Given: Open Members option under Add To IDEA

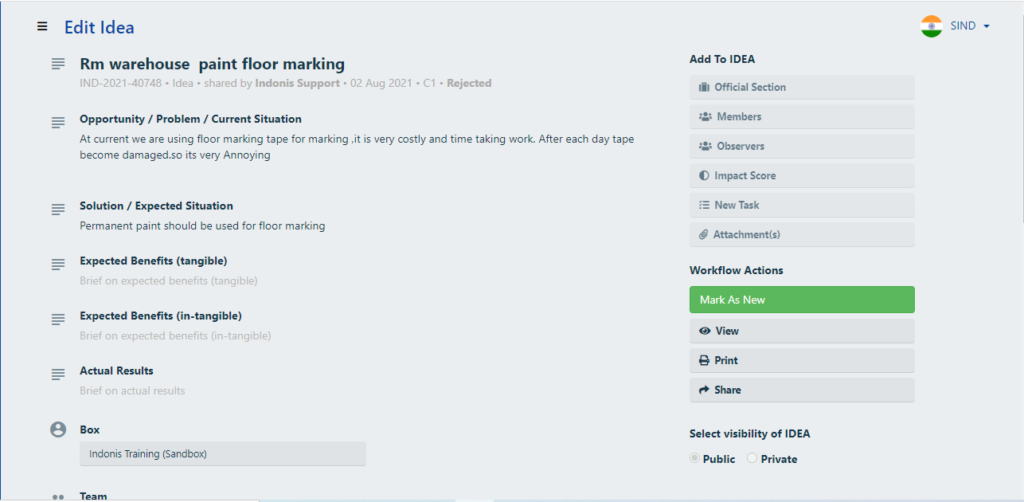Looking at the screenshot, I should click(802, 117).
